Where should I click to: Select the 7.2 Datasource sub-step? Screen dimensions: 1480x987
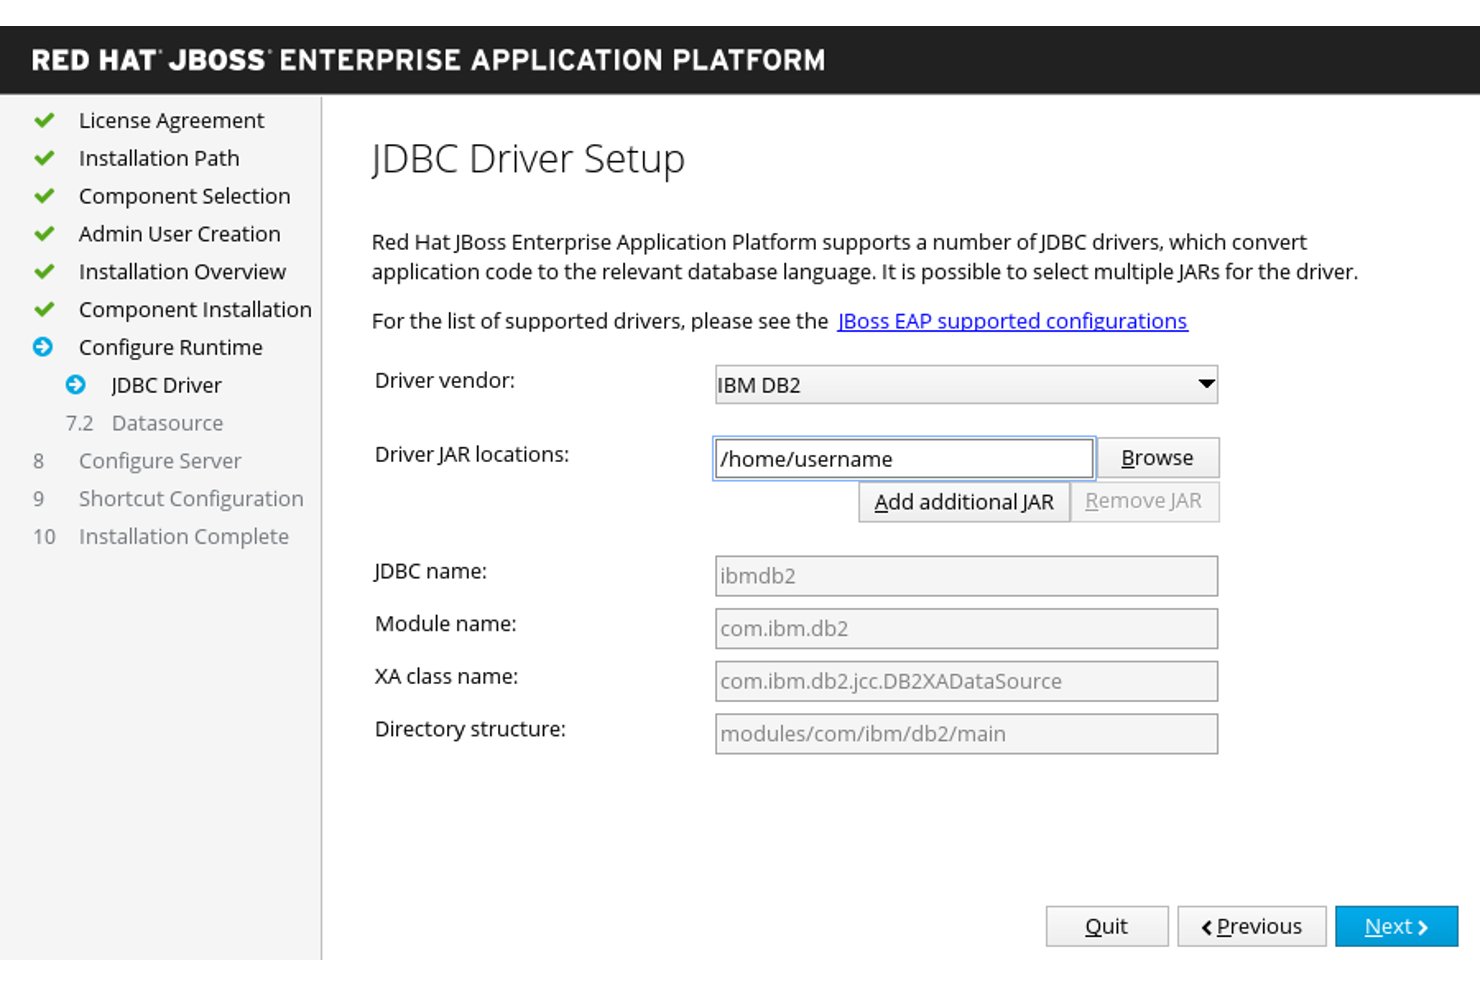click(x=144, y=423)
